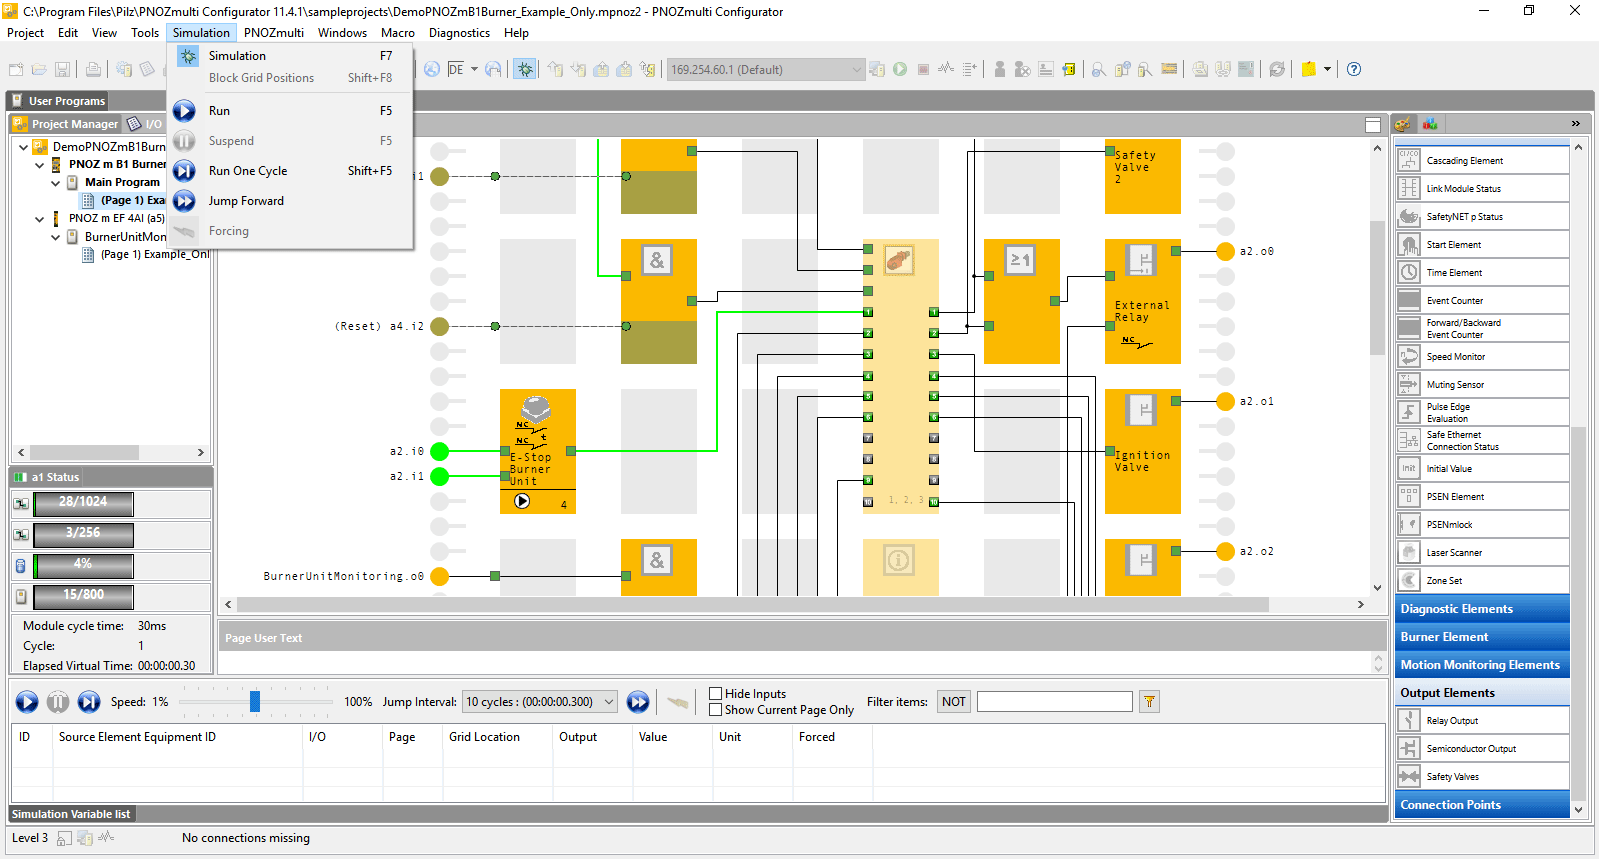Select the PSEN Element in the palette

(x=1483, y=496)
